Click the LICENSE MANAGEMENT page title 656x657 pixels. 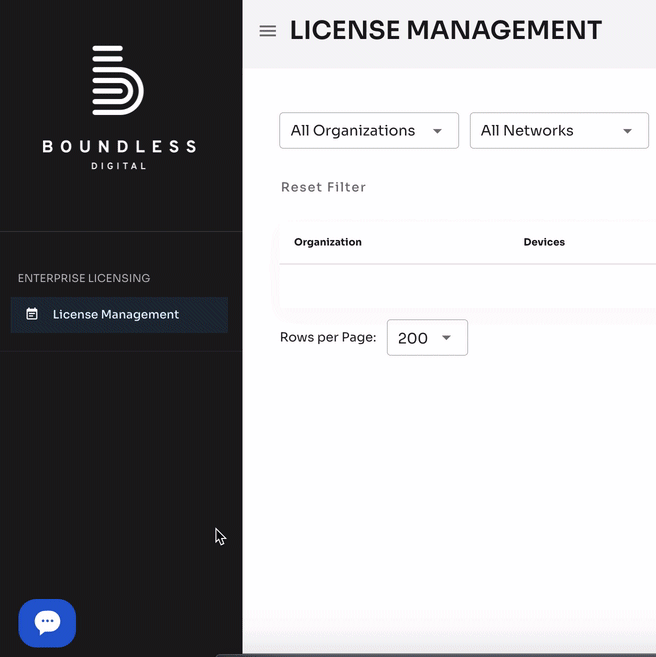pos(446,30)
